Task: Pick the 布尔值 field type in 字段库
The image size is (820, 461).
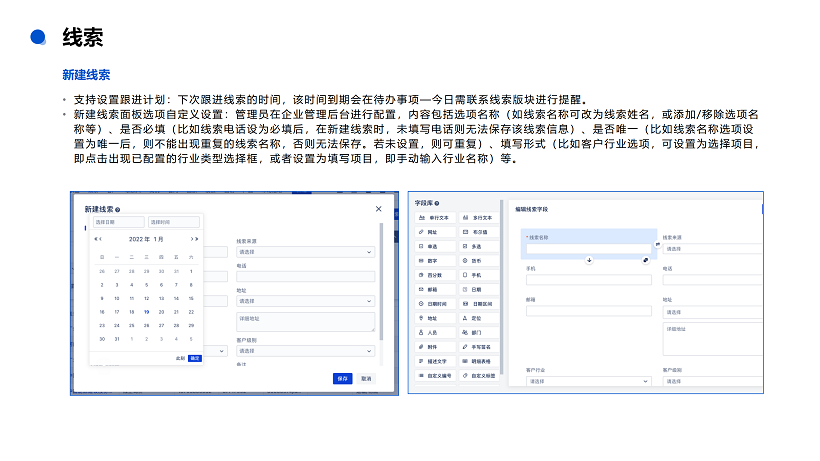Action: click(479, 232)
